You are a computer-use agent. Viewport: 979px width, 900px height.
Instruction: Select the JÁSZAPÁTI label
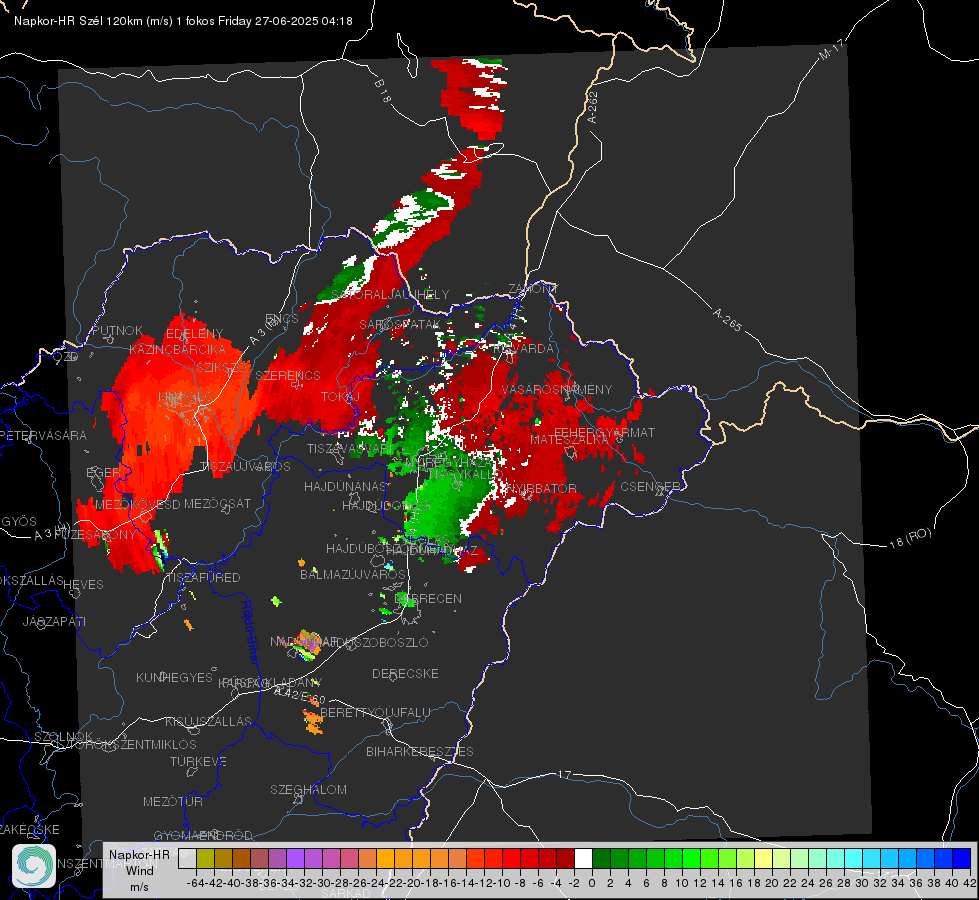point(54,621)
